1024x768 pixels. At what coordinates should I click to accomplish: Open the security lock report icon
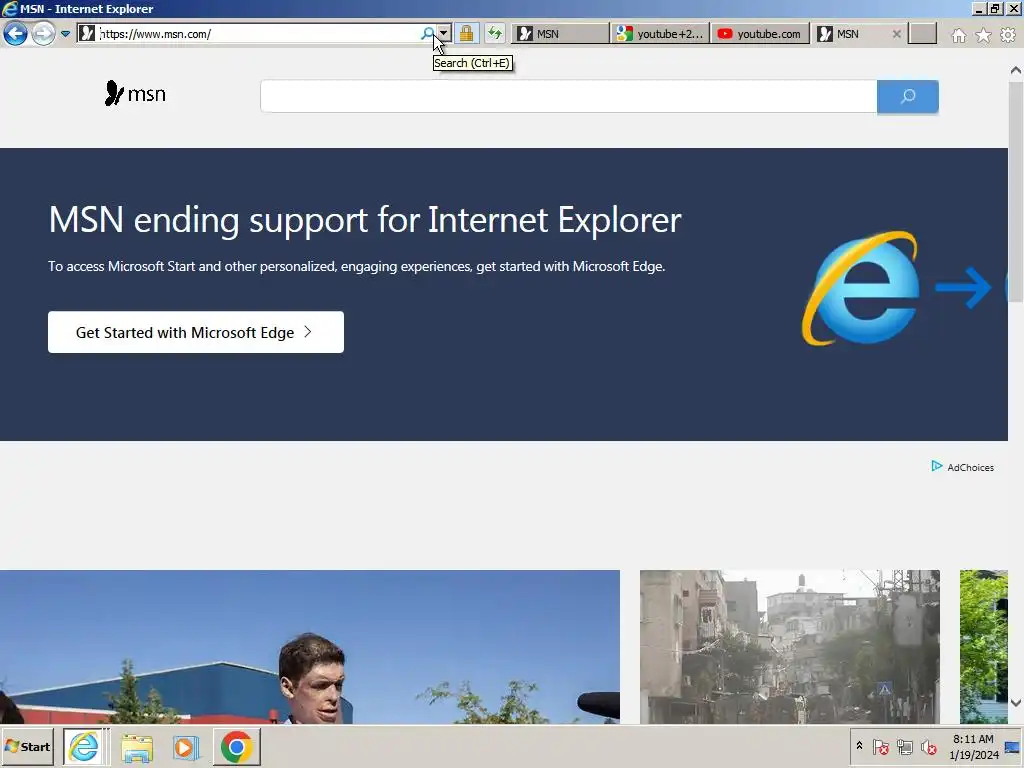tap(466, 33)
